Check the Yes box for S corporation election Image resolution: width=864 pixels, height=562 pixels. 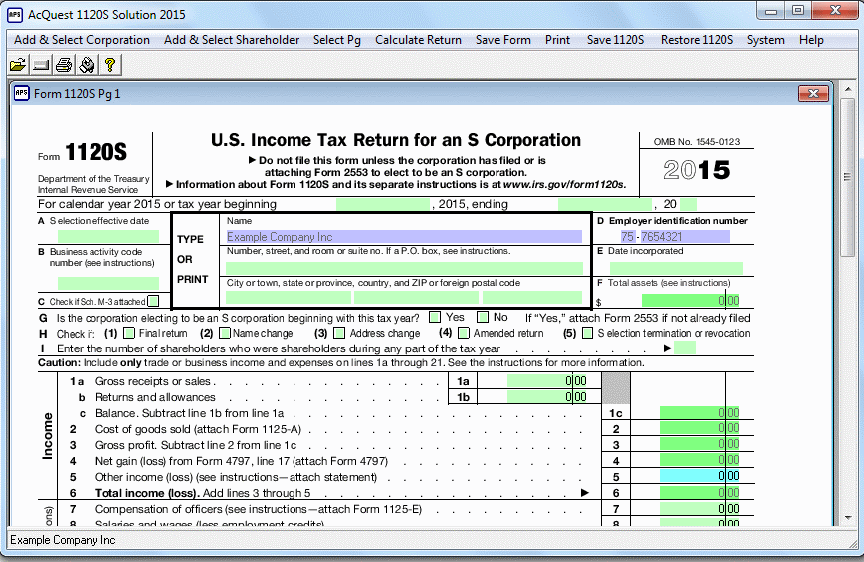click(x=435, y=317)
